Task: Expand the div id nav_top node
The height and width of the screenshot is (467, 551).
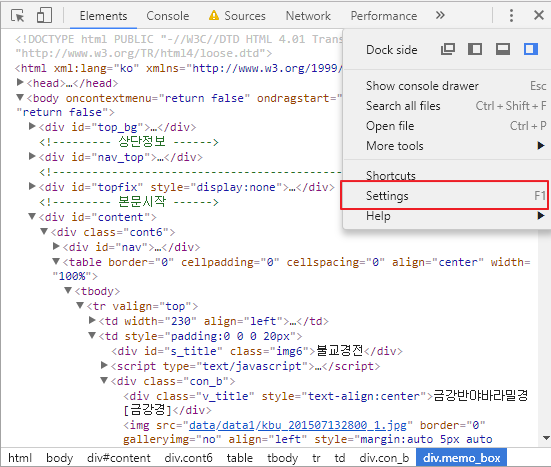Action: click(x=32, y=156)
